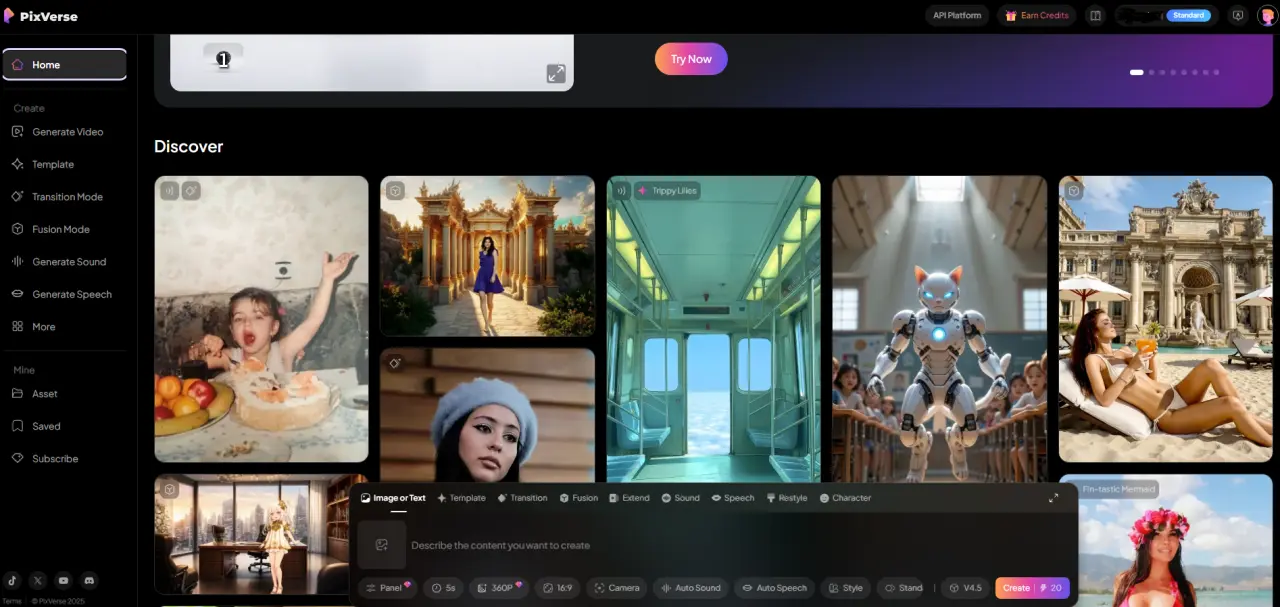This screenshot has height=607, width=1280.
Task: Open the V4.5 model version dropdown
Action: (965, 588)
